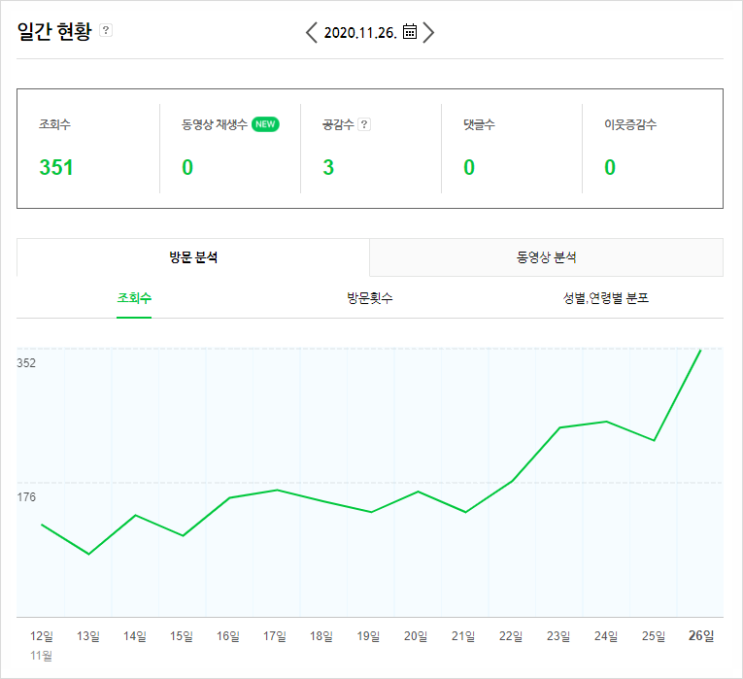Switch to 동영상 분석 tab
The height and width of the screenshot is (679, 743).
pyautogui.click(x=546, y=257)
